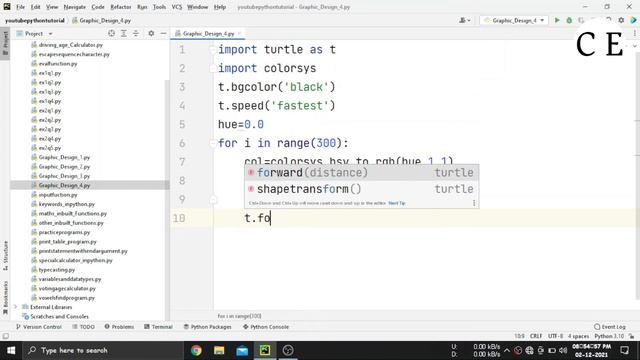640x360 pixels.
Task: Open the autocomplete popup options kebab
Action: (474, 203)
